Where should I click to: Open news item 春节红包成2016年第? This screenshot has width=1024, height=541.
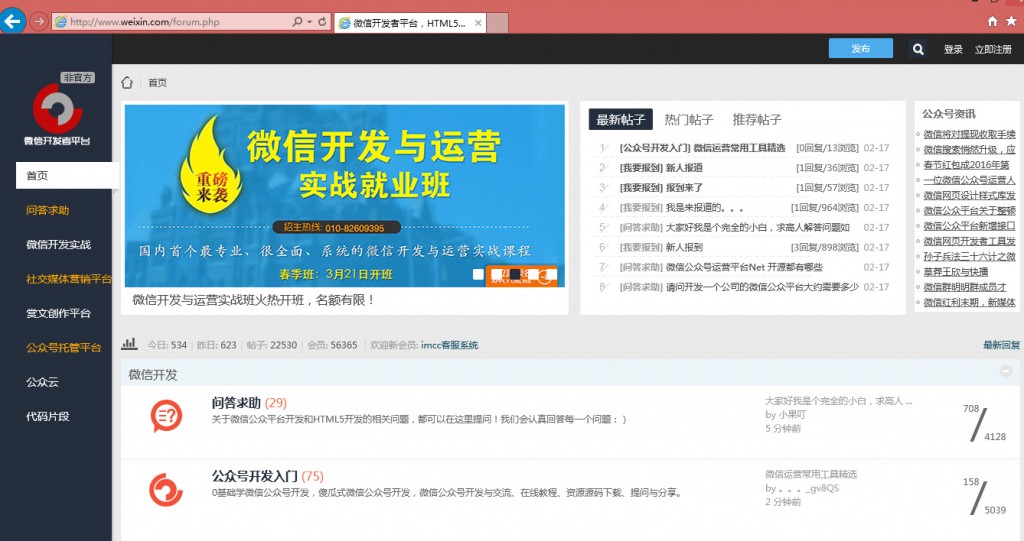pyautogui.click(x=966, y=165)
